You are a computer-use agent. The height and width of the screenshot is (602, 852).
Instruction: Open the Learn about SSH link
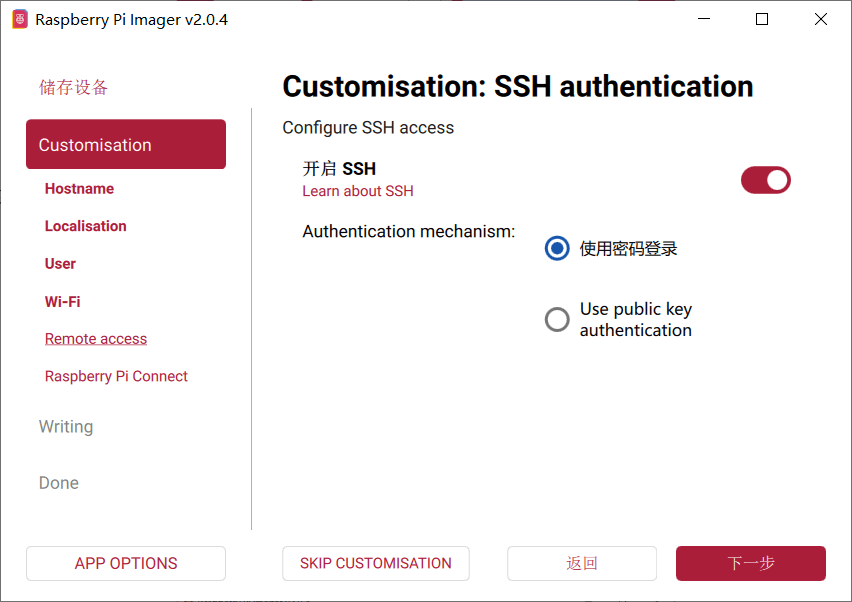pyautogui.click(x=358, y=191)
